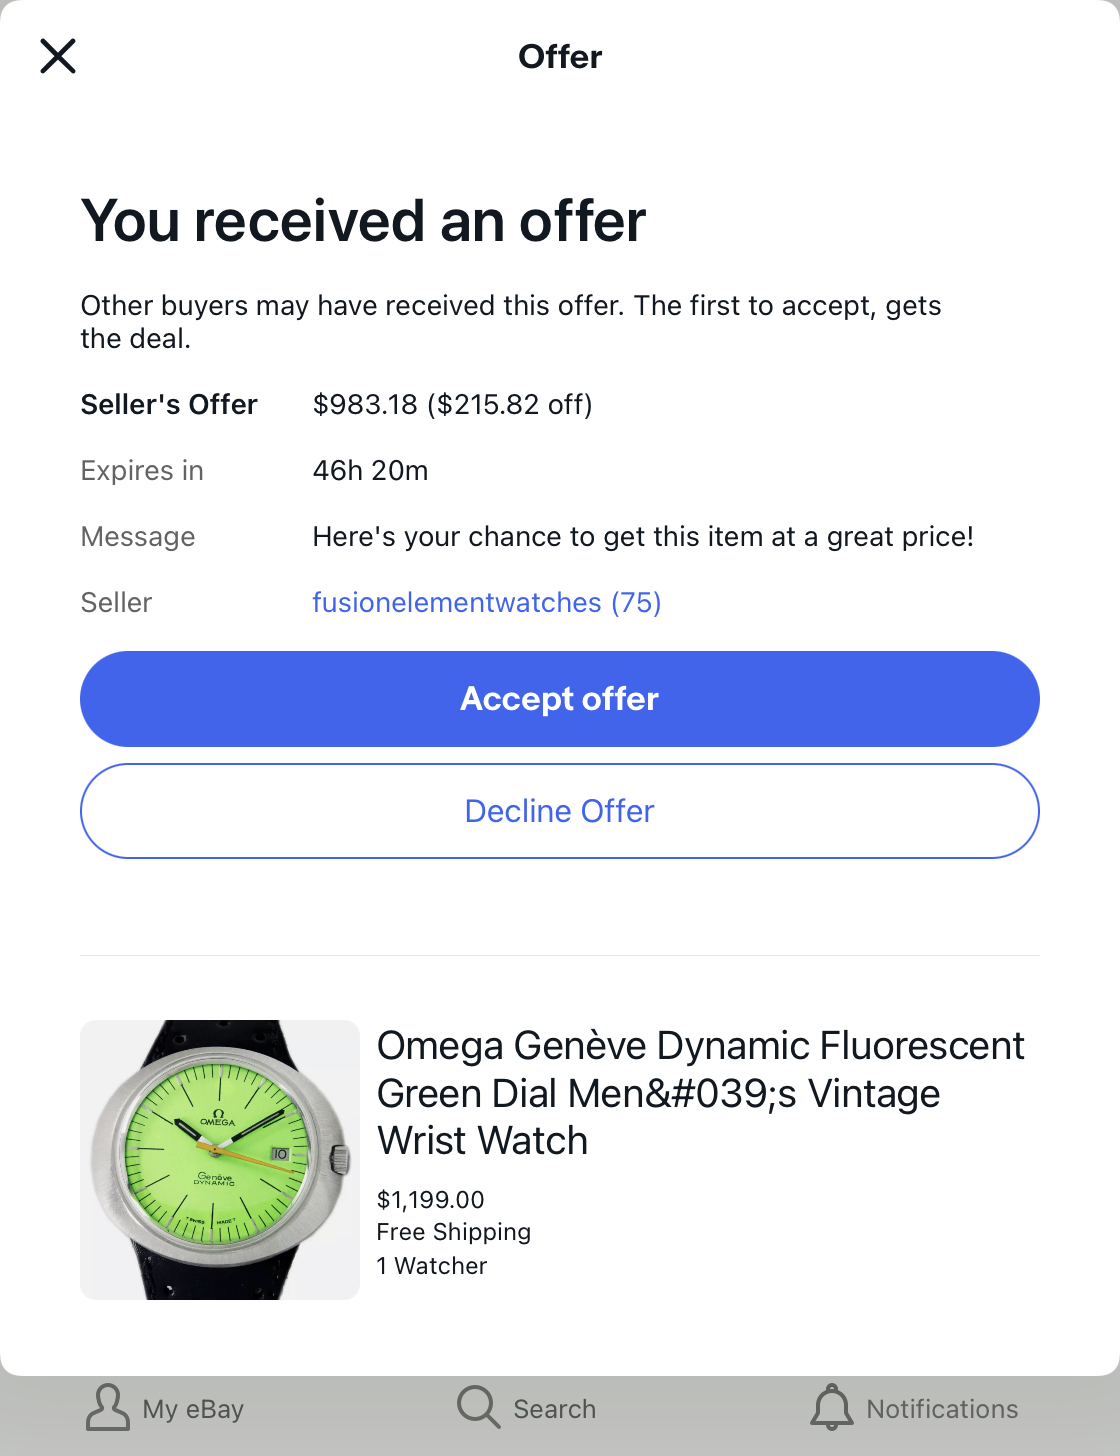This screenshot has width=1120, height=1456.
Task: Open the Omega watch thumbnail image
Action: click(x=220, y=1160)
